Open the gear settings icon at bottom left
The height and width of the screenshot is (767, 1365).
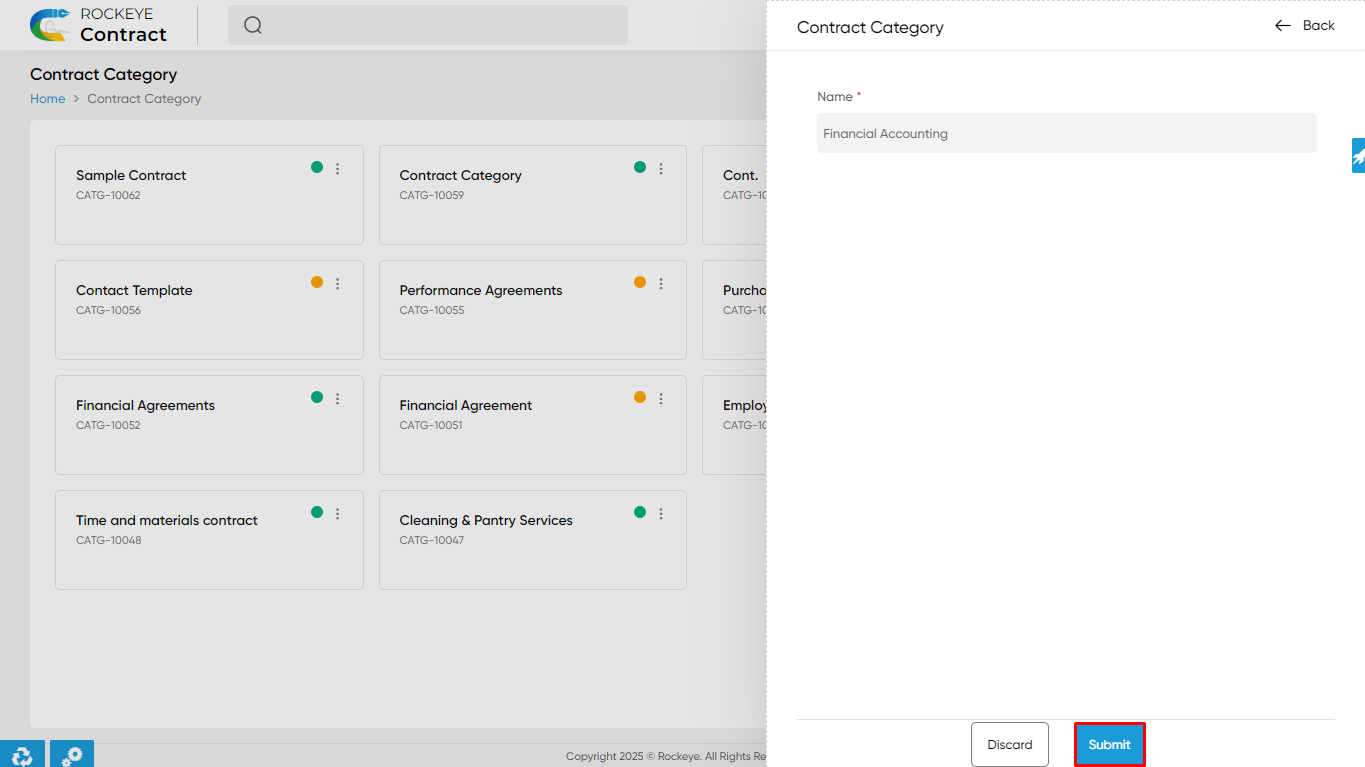(72, 755)
